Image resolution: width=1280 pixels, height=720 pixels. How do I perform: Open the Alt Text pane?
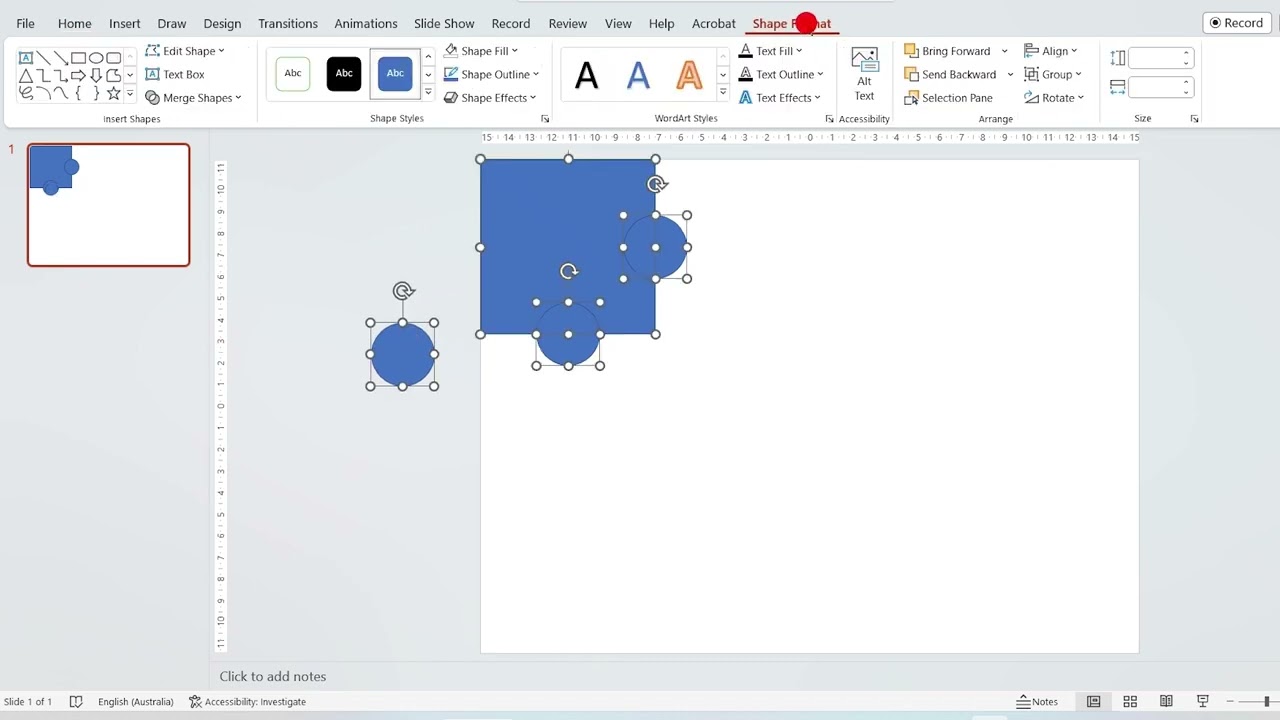point(864,74)
